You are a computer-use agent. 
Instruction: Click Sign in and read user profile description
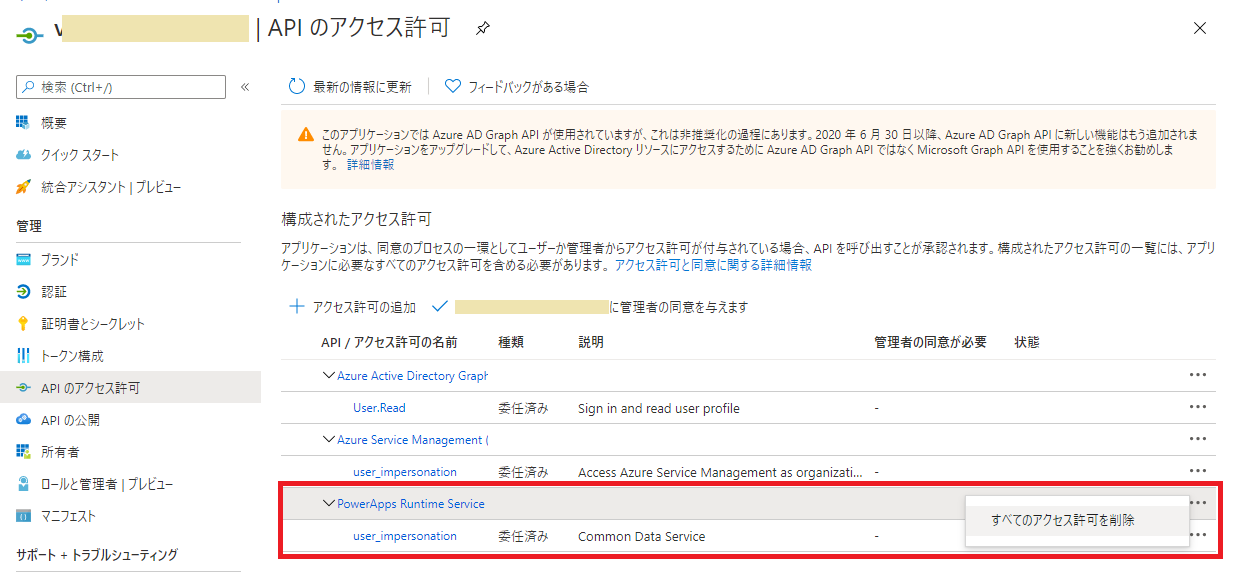click(659, 408)
